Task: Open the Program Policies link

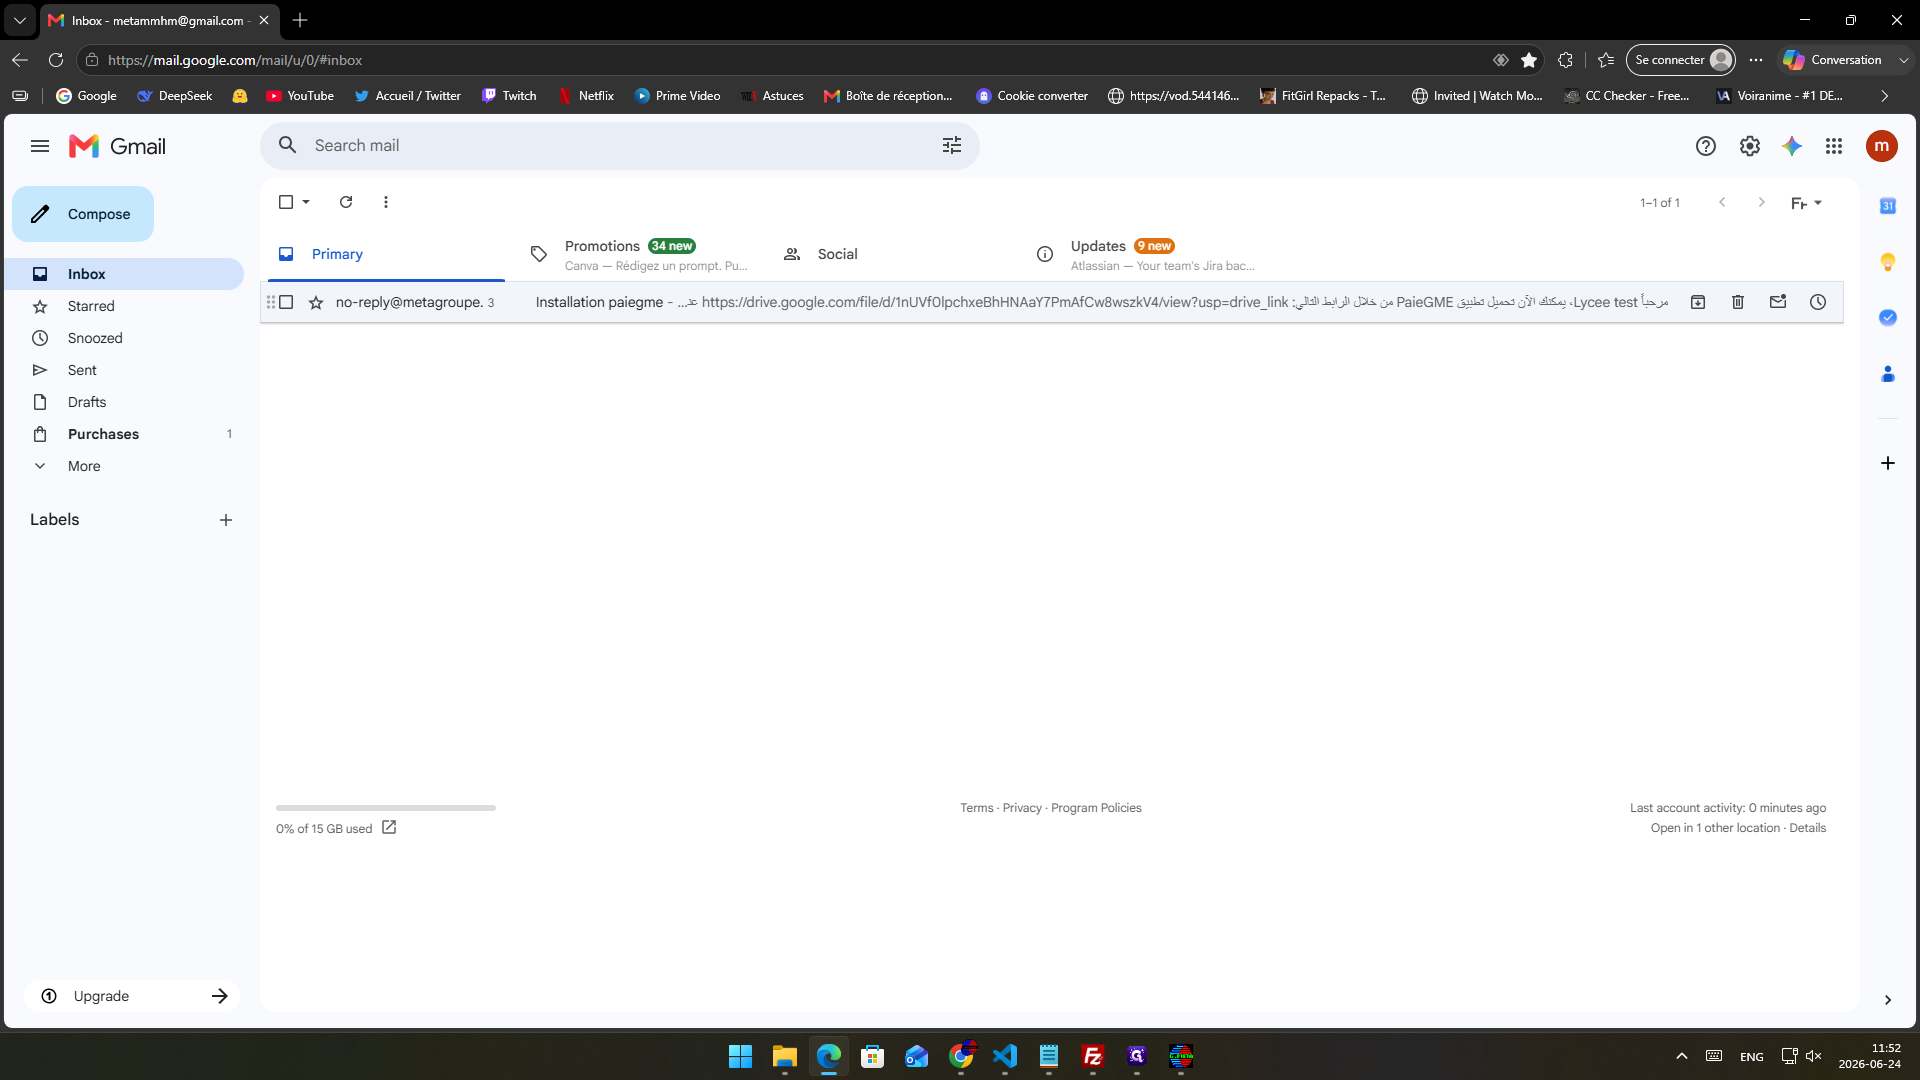Action: click(x=1096, y=808)
